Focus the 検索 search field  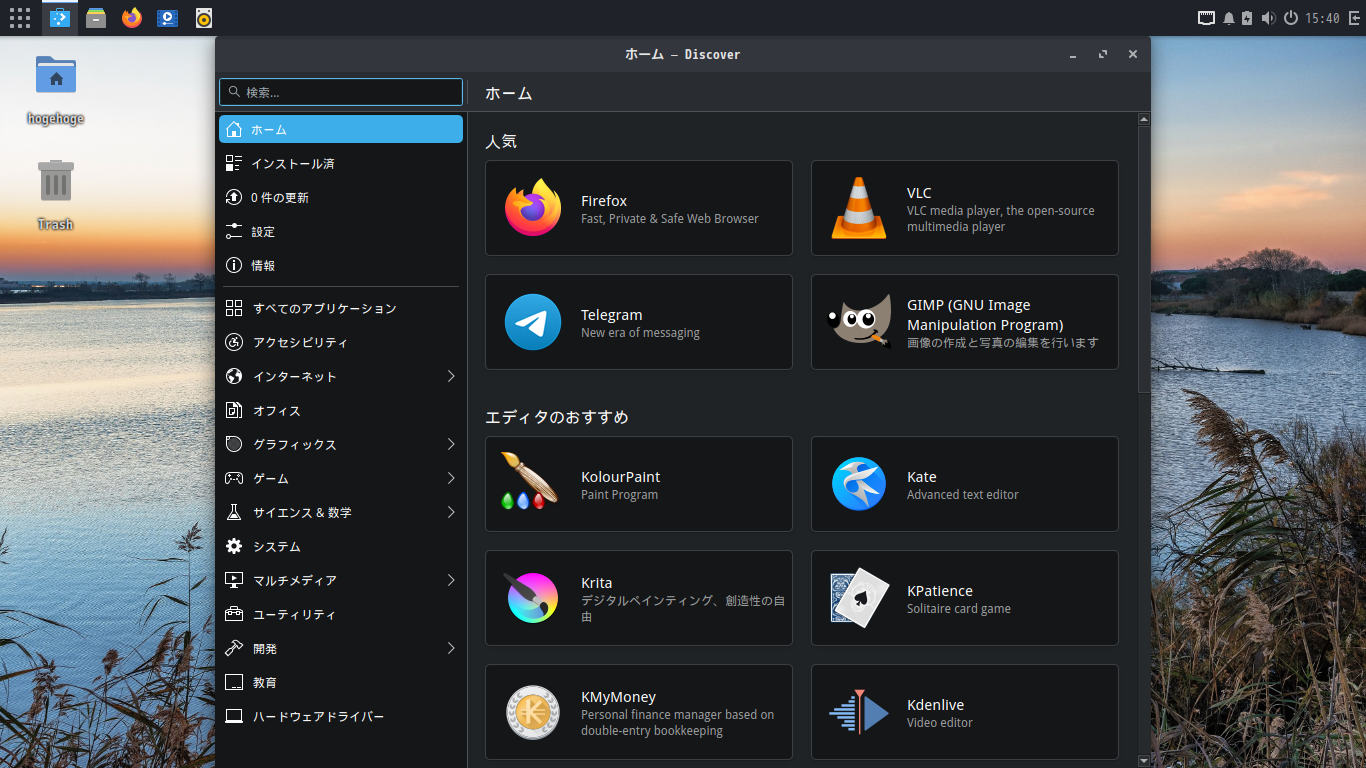pyautogui.click(x=341, y=92)
